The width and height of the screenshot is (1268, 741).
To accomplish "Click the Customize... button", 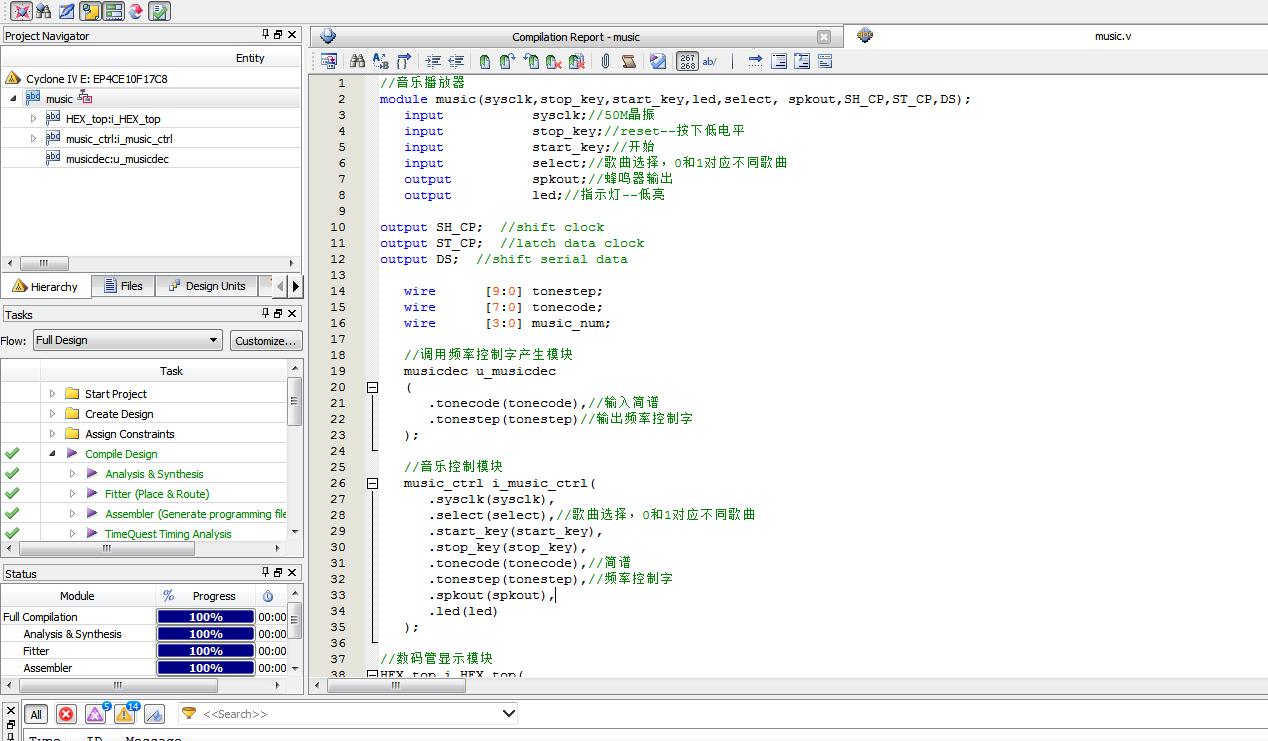I will (266, 340).
